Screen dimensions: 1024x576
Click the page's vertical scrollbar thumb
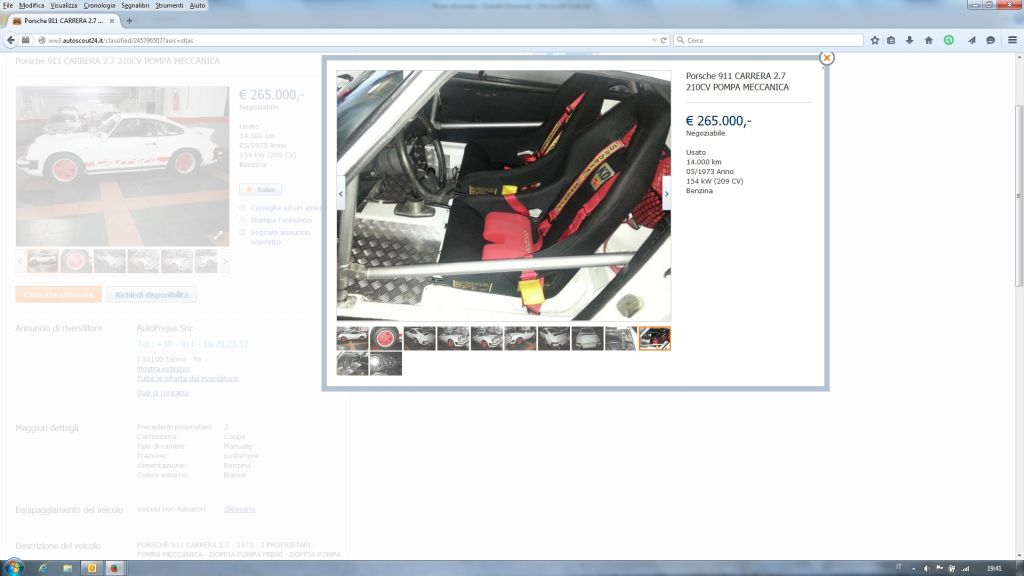[1019, 196]
